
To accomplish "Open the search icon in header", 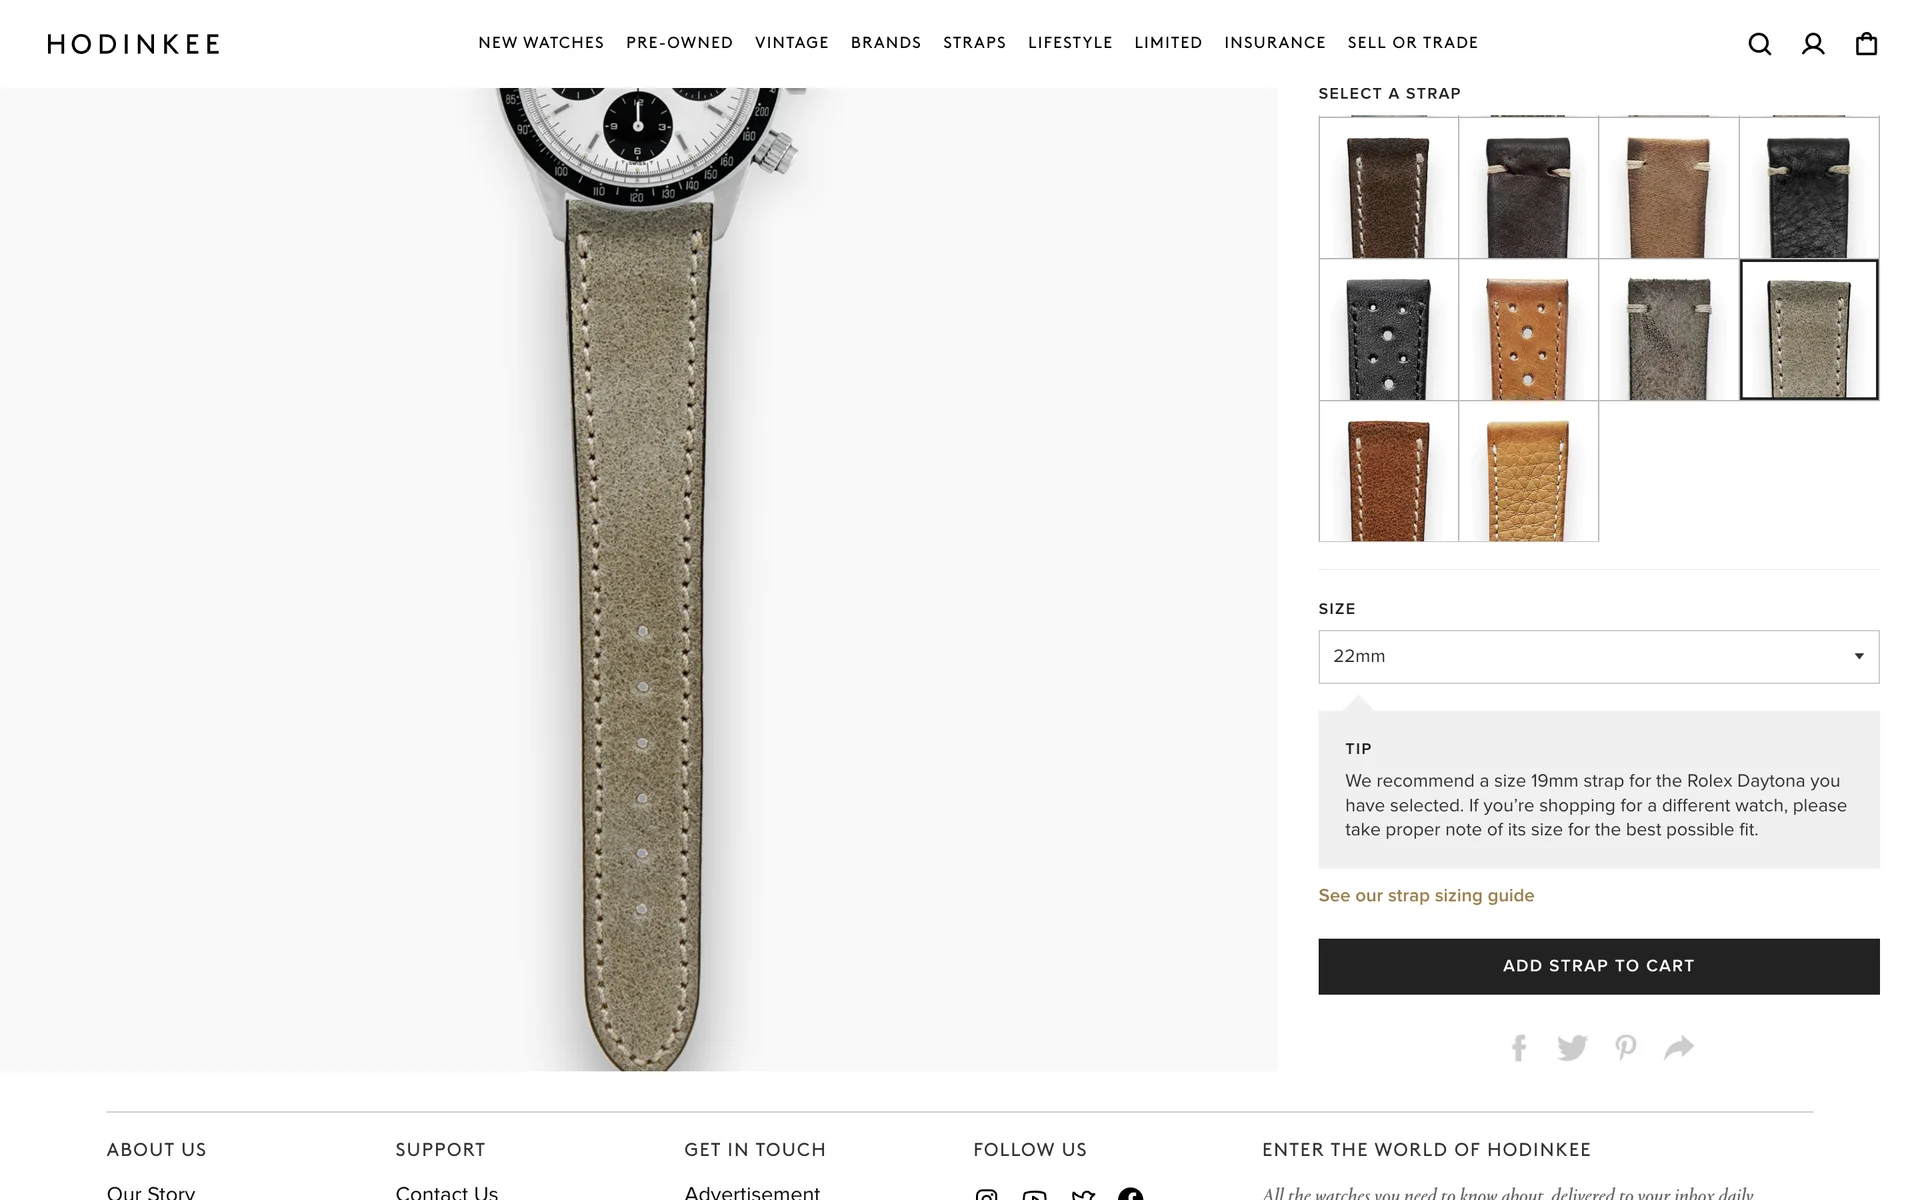I will click(x=1759, y=44).
